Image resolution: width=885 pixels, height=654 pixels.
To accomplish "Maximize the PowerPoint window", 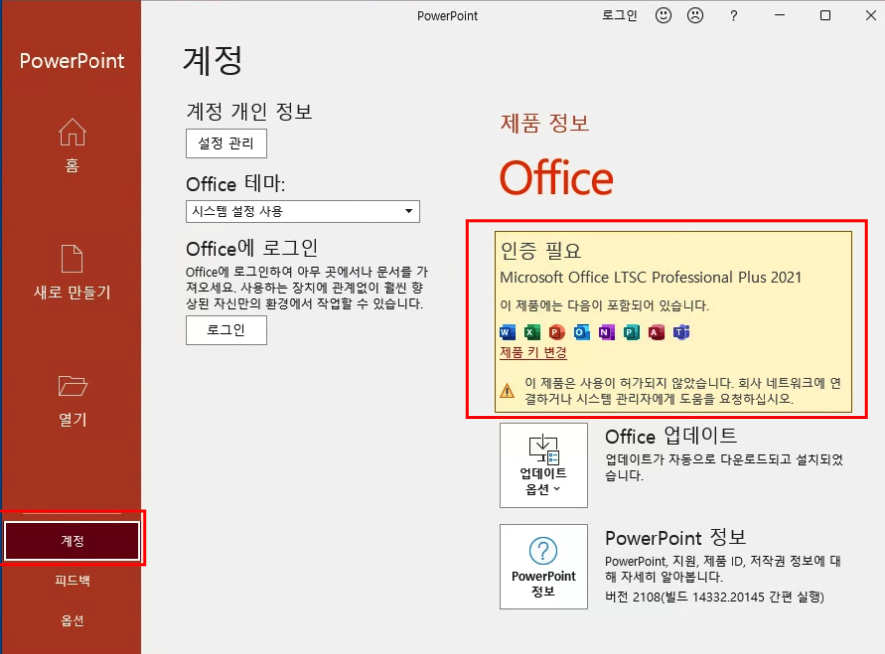I will (x=825, y=15).
